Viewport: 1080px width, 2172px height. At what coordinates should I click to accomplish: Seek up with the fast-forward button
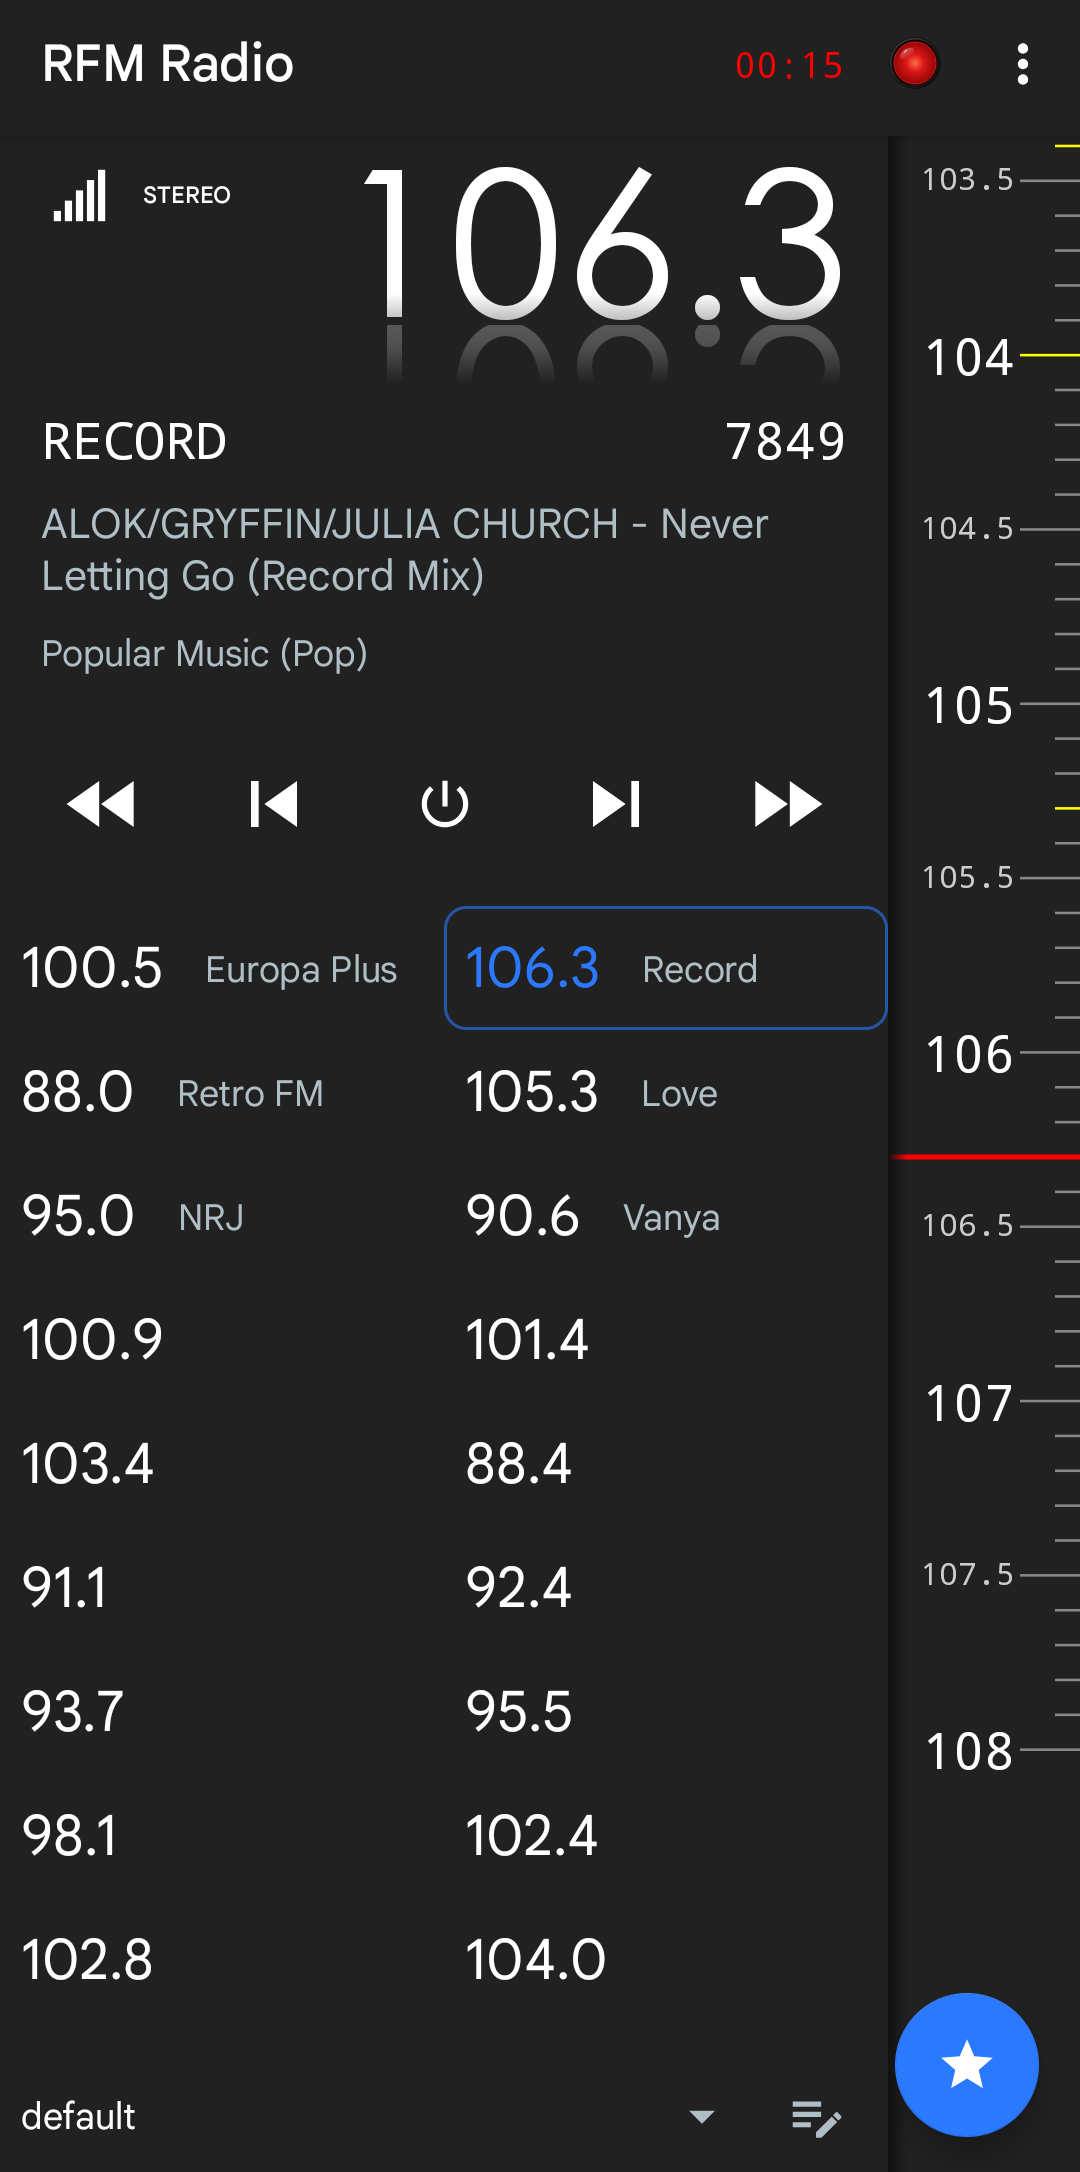788,804
